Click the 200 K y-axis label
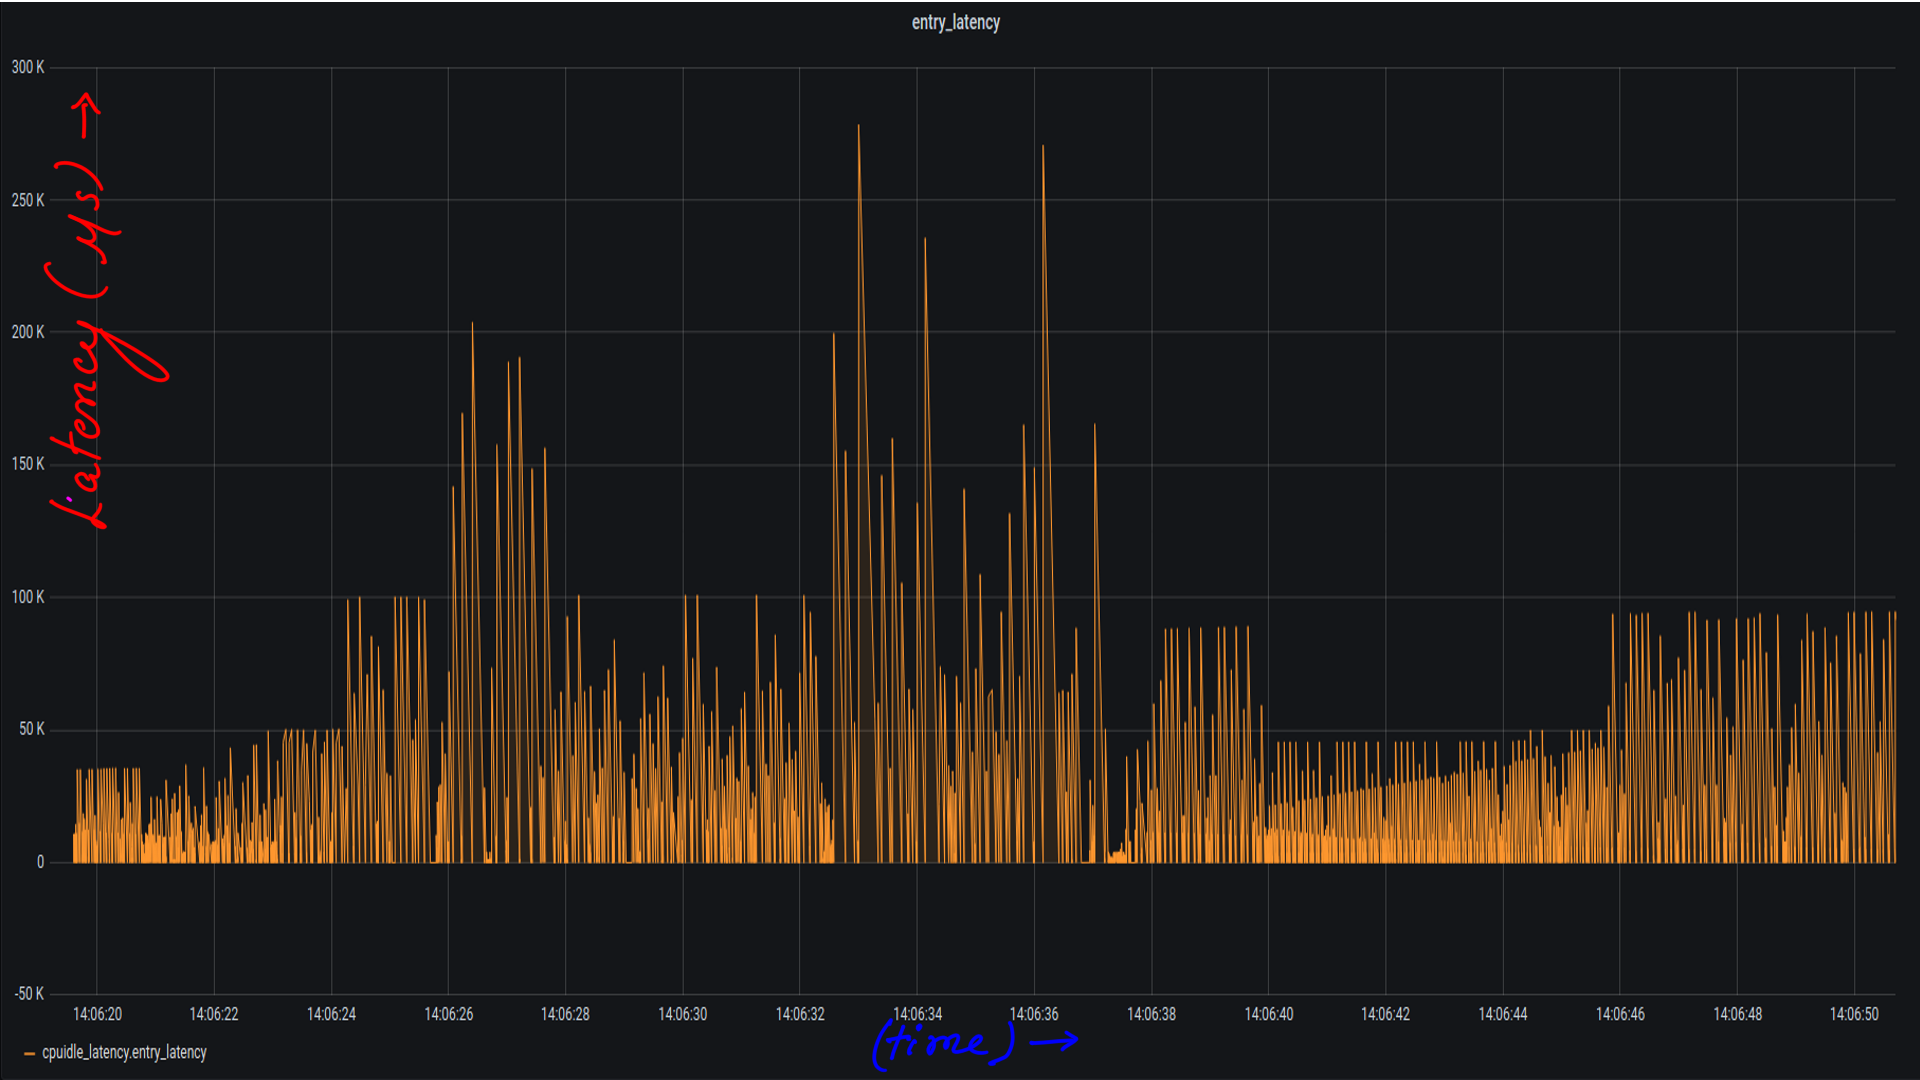Image resolution: width=1920 pixels, height=1080 pixels. click(28, 332)
